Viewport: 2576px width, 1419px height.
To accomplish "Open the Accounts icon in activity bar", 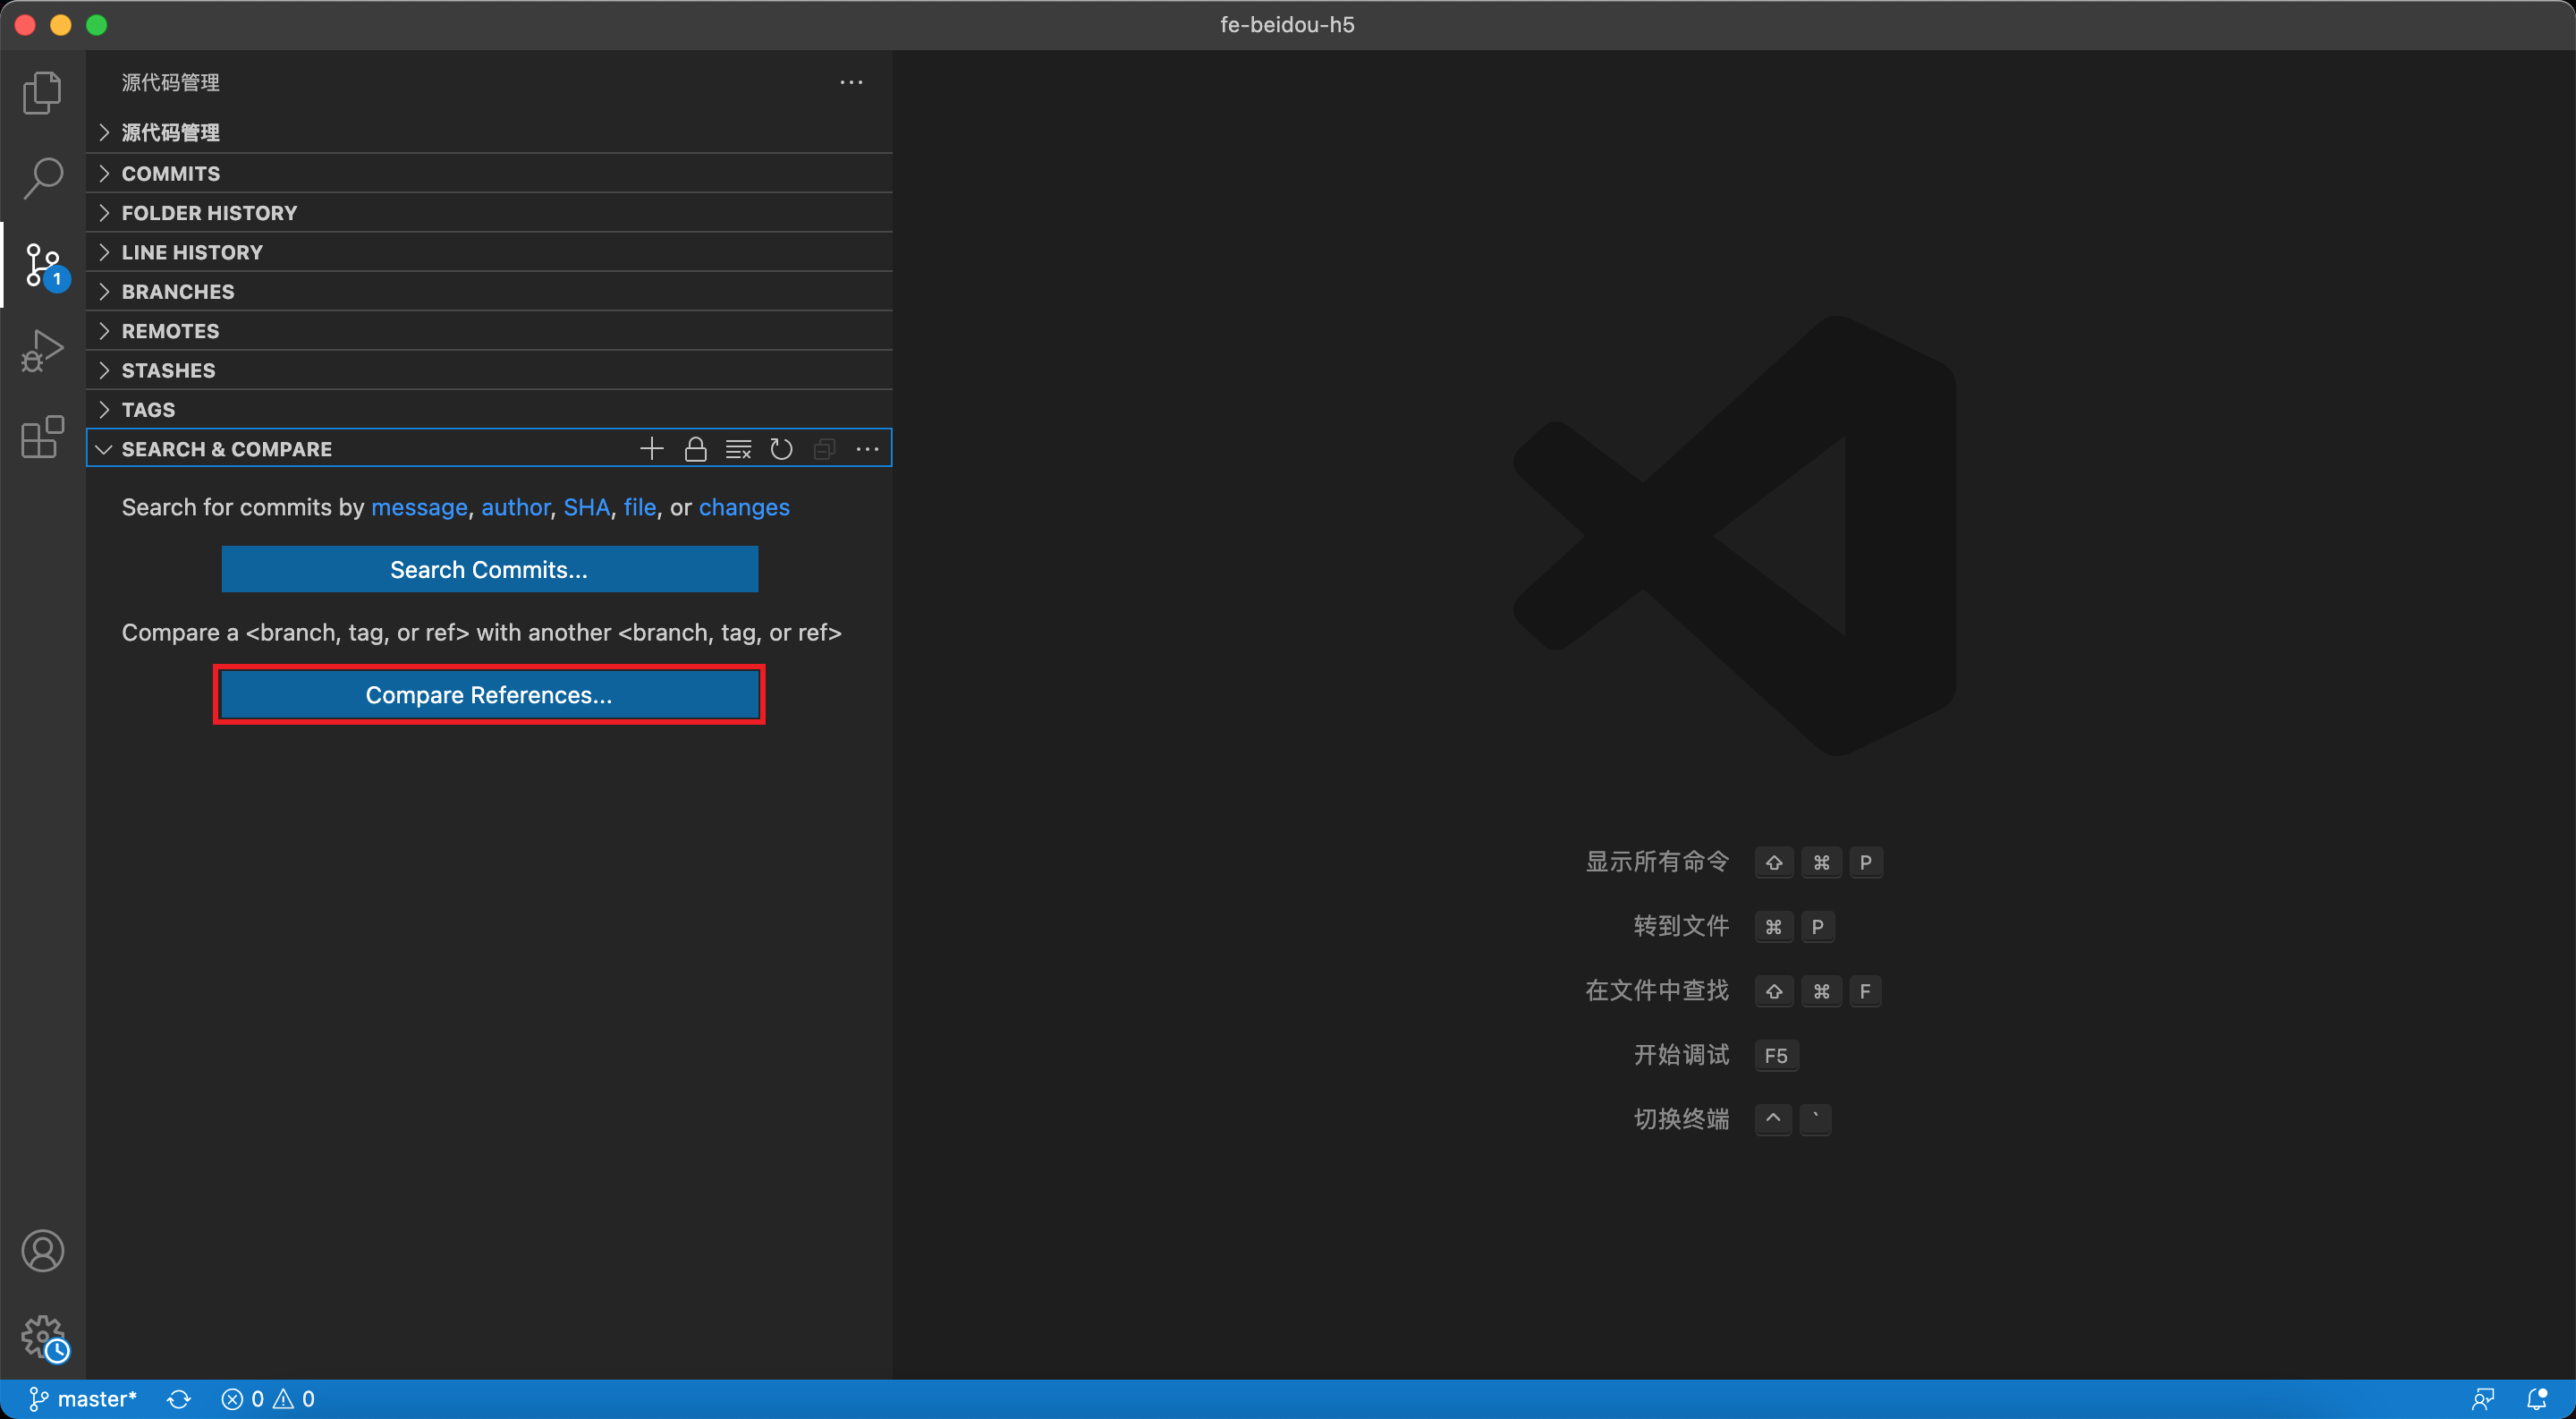I will click(x=42, y=1249).
